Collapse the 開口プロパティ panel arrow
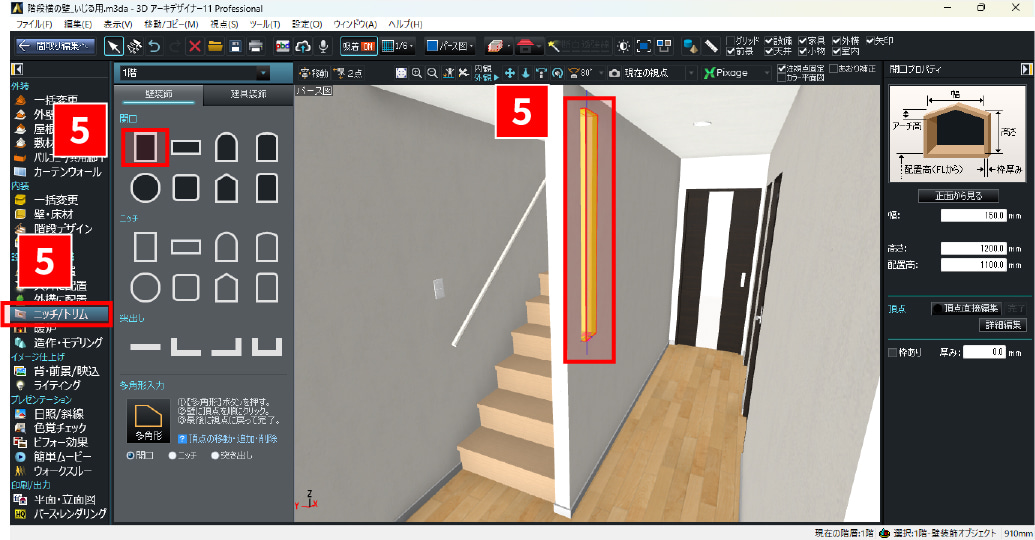Image resolution: width=1035 pixels, height=540 pixels. [x=1026, y=69]
